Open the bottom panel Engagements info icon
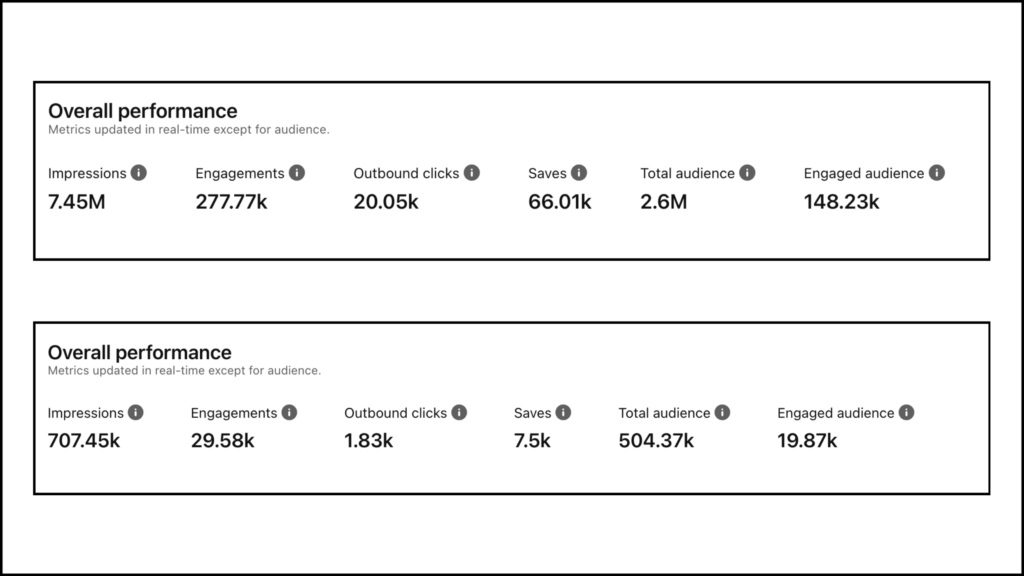The width and height of the screenshot is (1024, 576). click(289, 412)
